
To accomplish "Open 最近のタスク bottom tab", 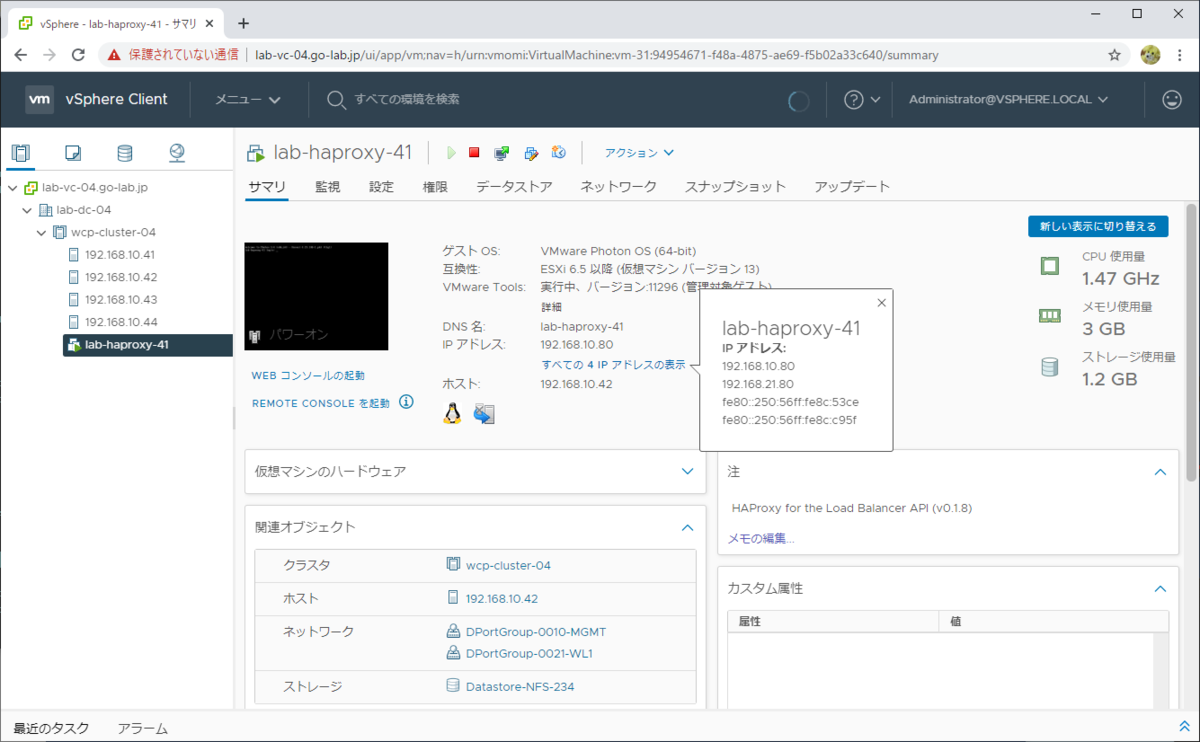I will [51, 728].
